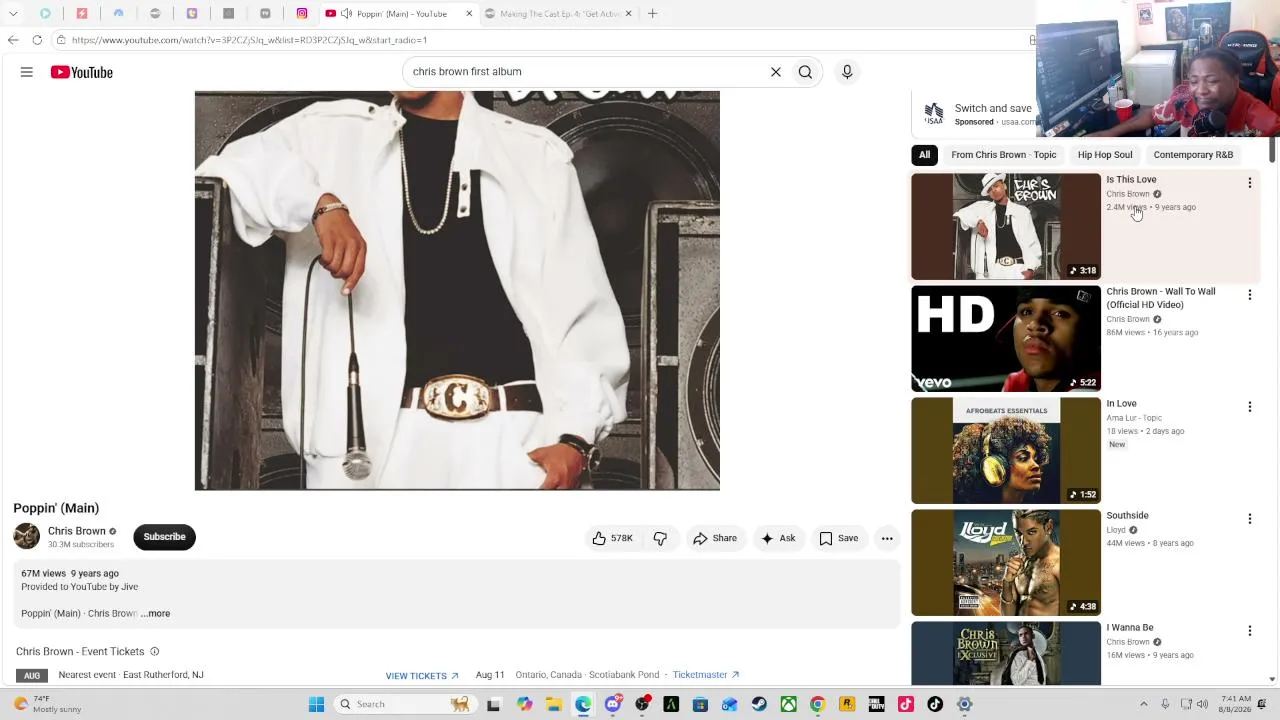Viewport: 1280px width, 720px height.
Task: Play the Wall To Wall HD thumbnail
Action: 1006,339
